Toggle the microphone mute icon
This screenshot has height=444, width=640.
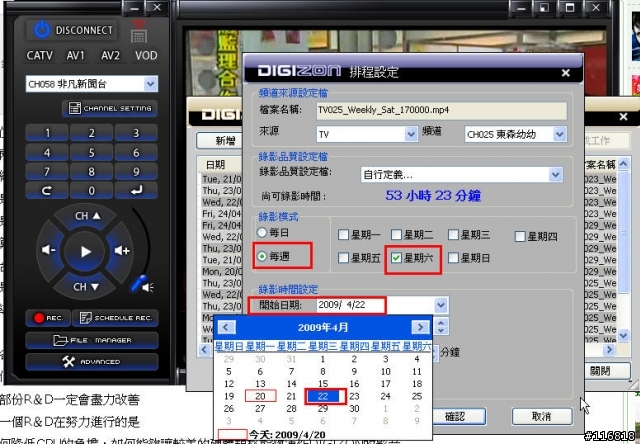click(142, 284)
